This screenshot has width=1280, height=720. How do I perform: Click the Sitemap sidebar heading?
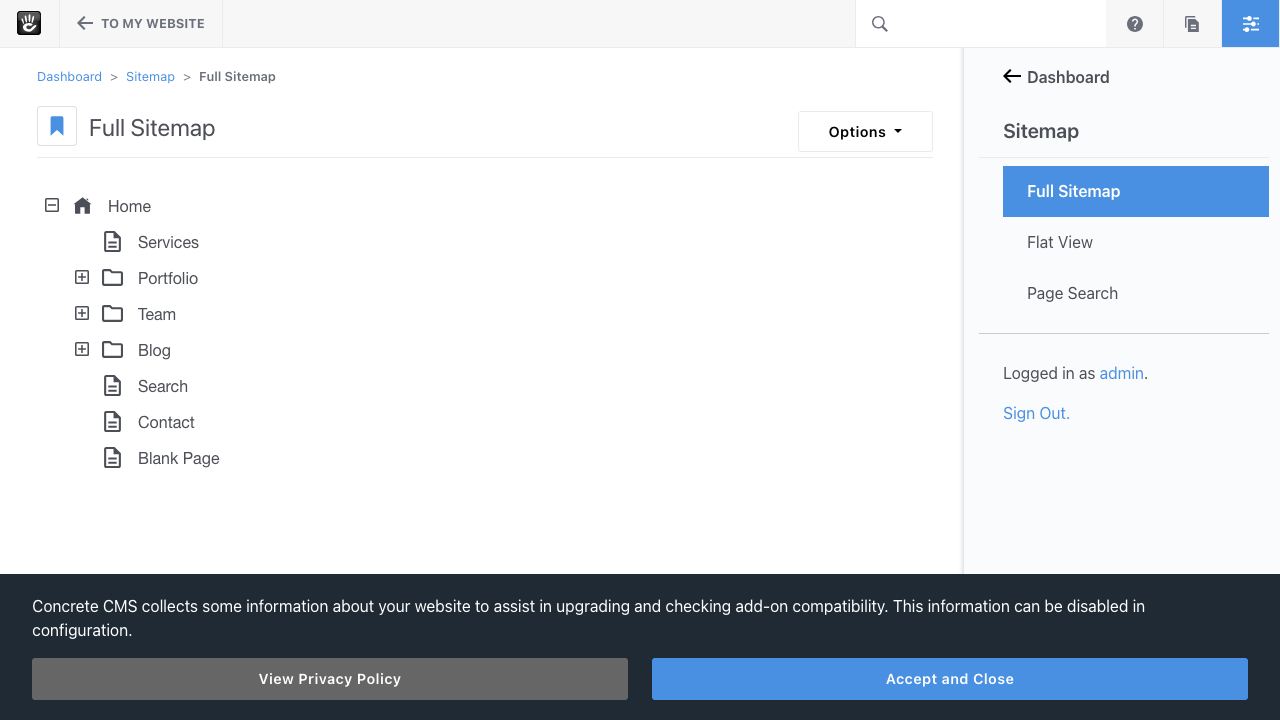click(1041, 131)
